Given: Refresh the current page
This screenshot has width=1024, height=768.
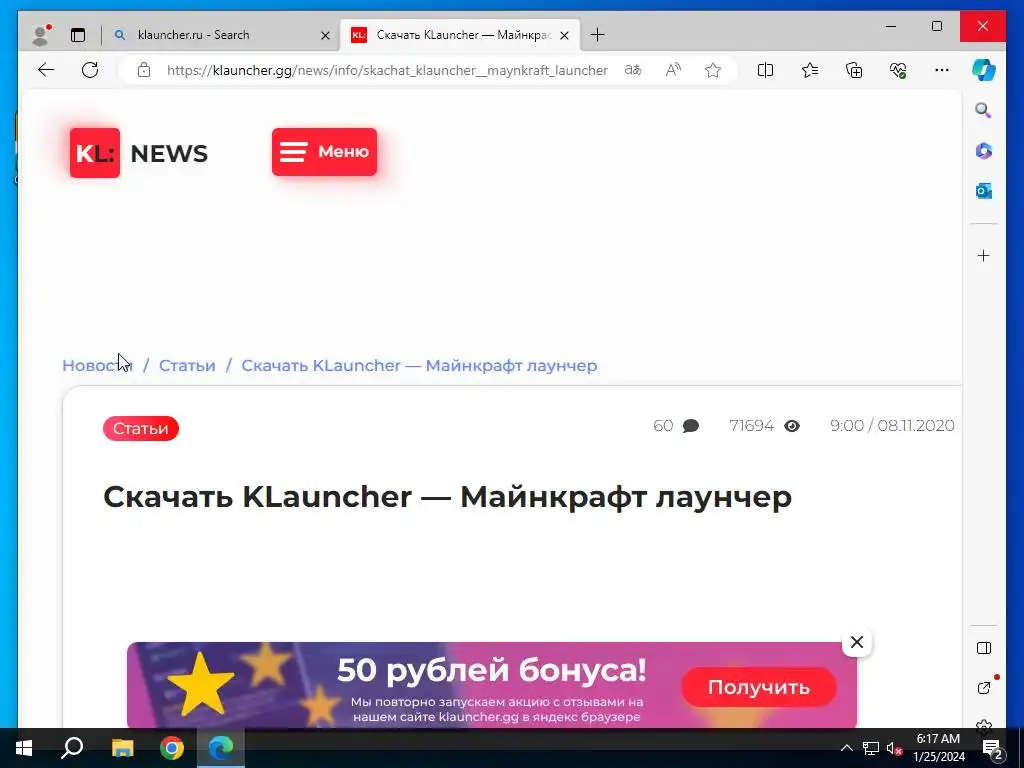Looking at the screenshot, I should 90,70.
